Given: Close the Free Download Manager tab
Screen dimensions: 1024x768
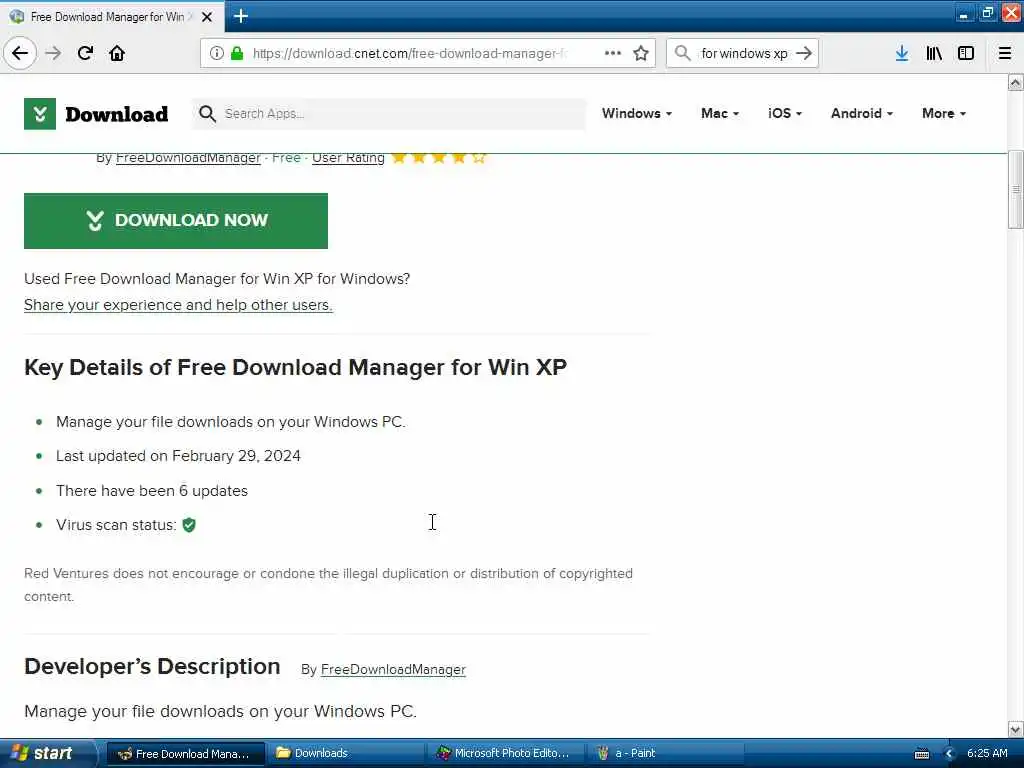Looking at the screenshot, I should (x=207, y=16).
